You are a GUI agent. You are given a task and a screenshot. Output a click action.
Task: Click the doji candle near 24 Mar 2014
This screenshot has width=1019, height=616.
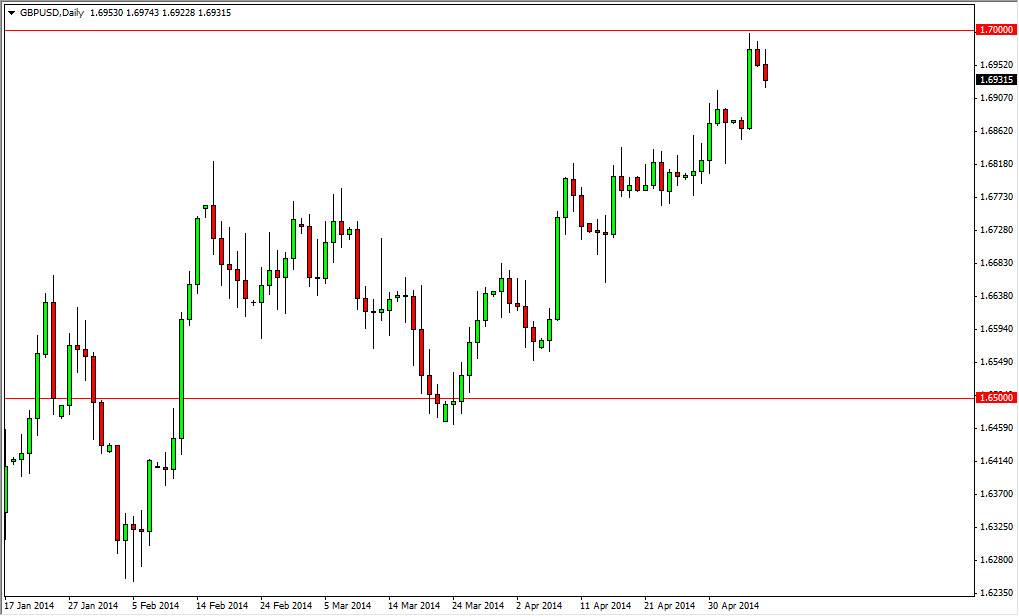[x=453, y=402]
